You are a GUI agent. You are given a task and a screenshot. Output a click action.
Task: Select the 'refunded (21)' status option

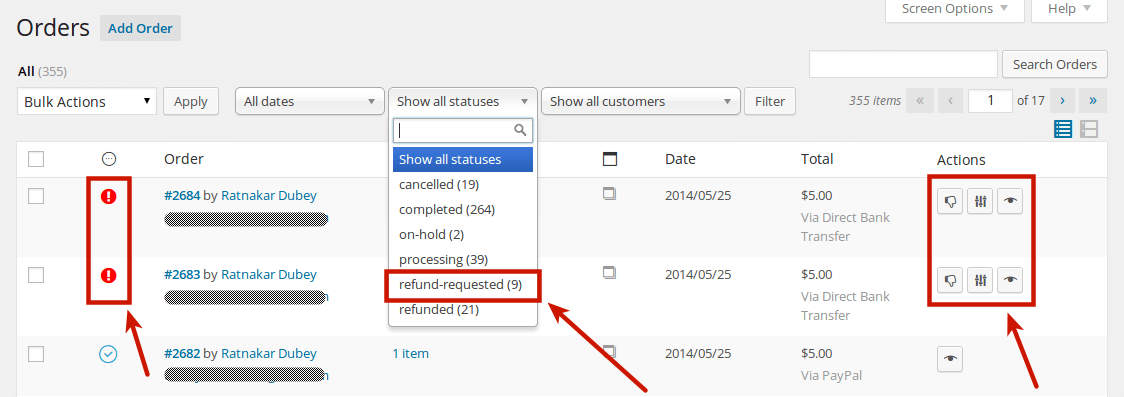click(462, 310)
